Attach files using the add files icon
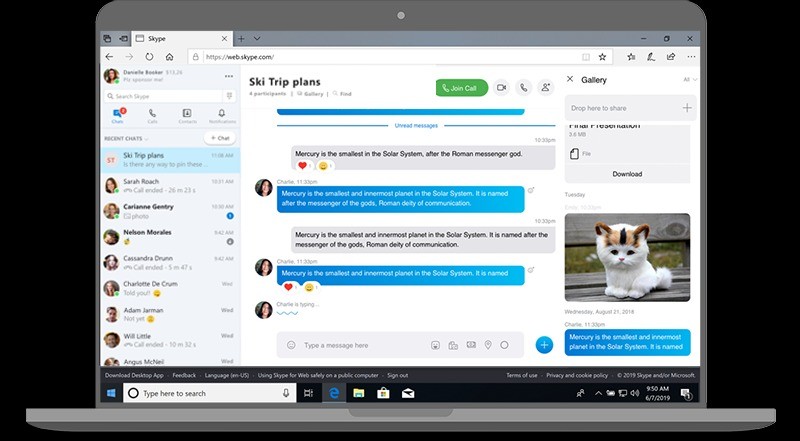This screenshot has height=441, width=800. [453, 345]
